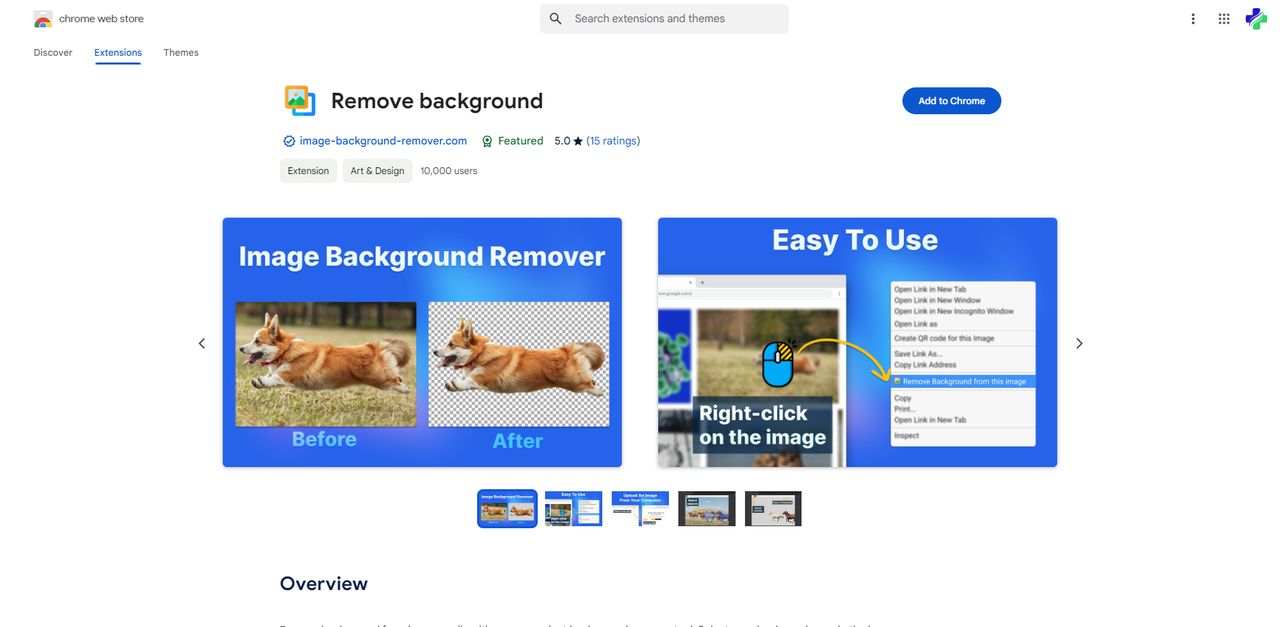The height and width of the screenshot is (627, 1280).
Task: Click the Remove background extension logo
Action: click(300, 101)
